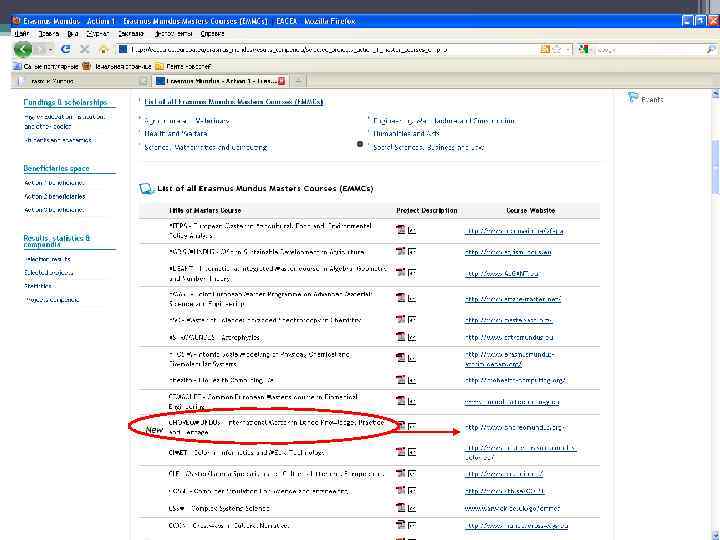Open description page icon for AGRIS MUNDUS row
This screenshot has width=720, height=540.
point(412,252)
